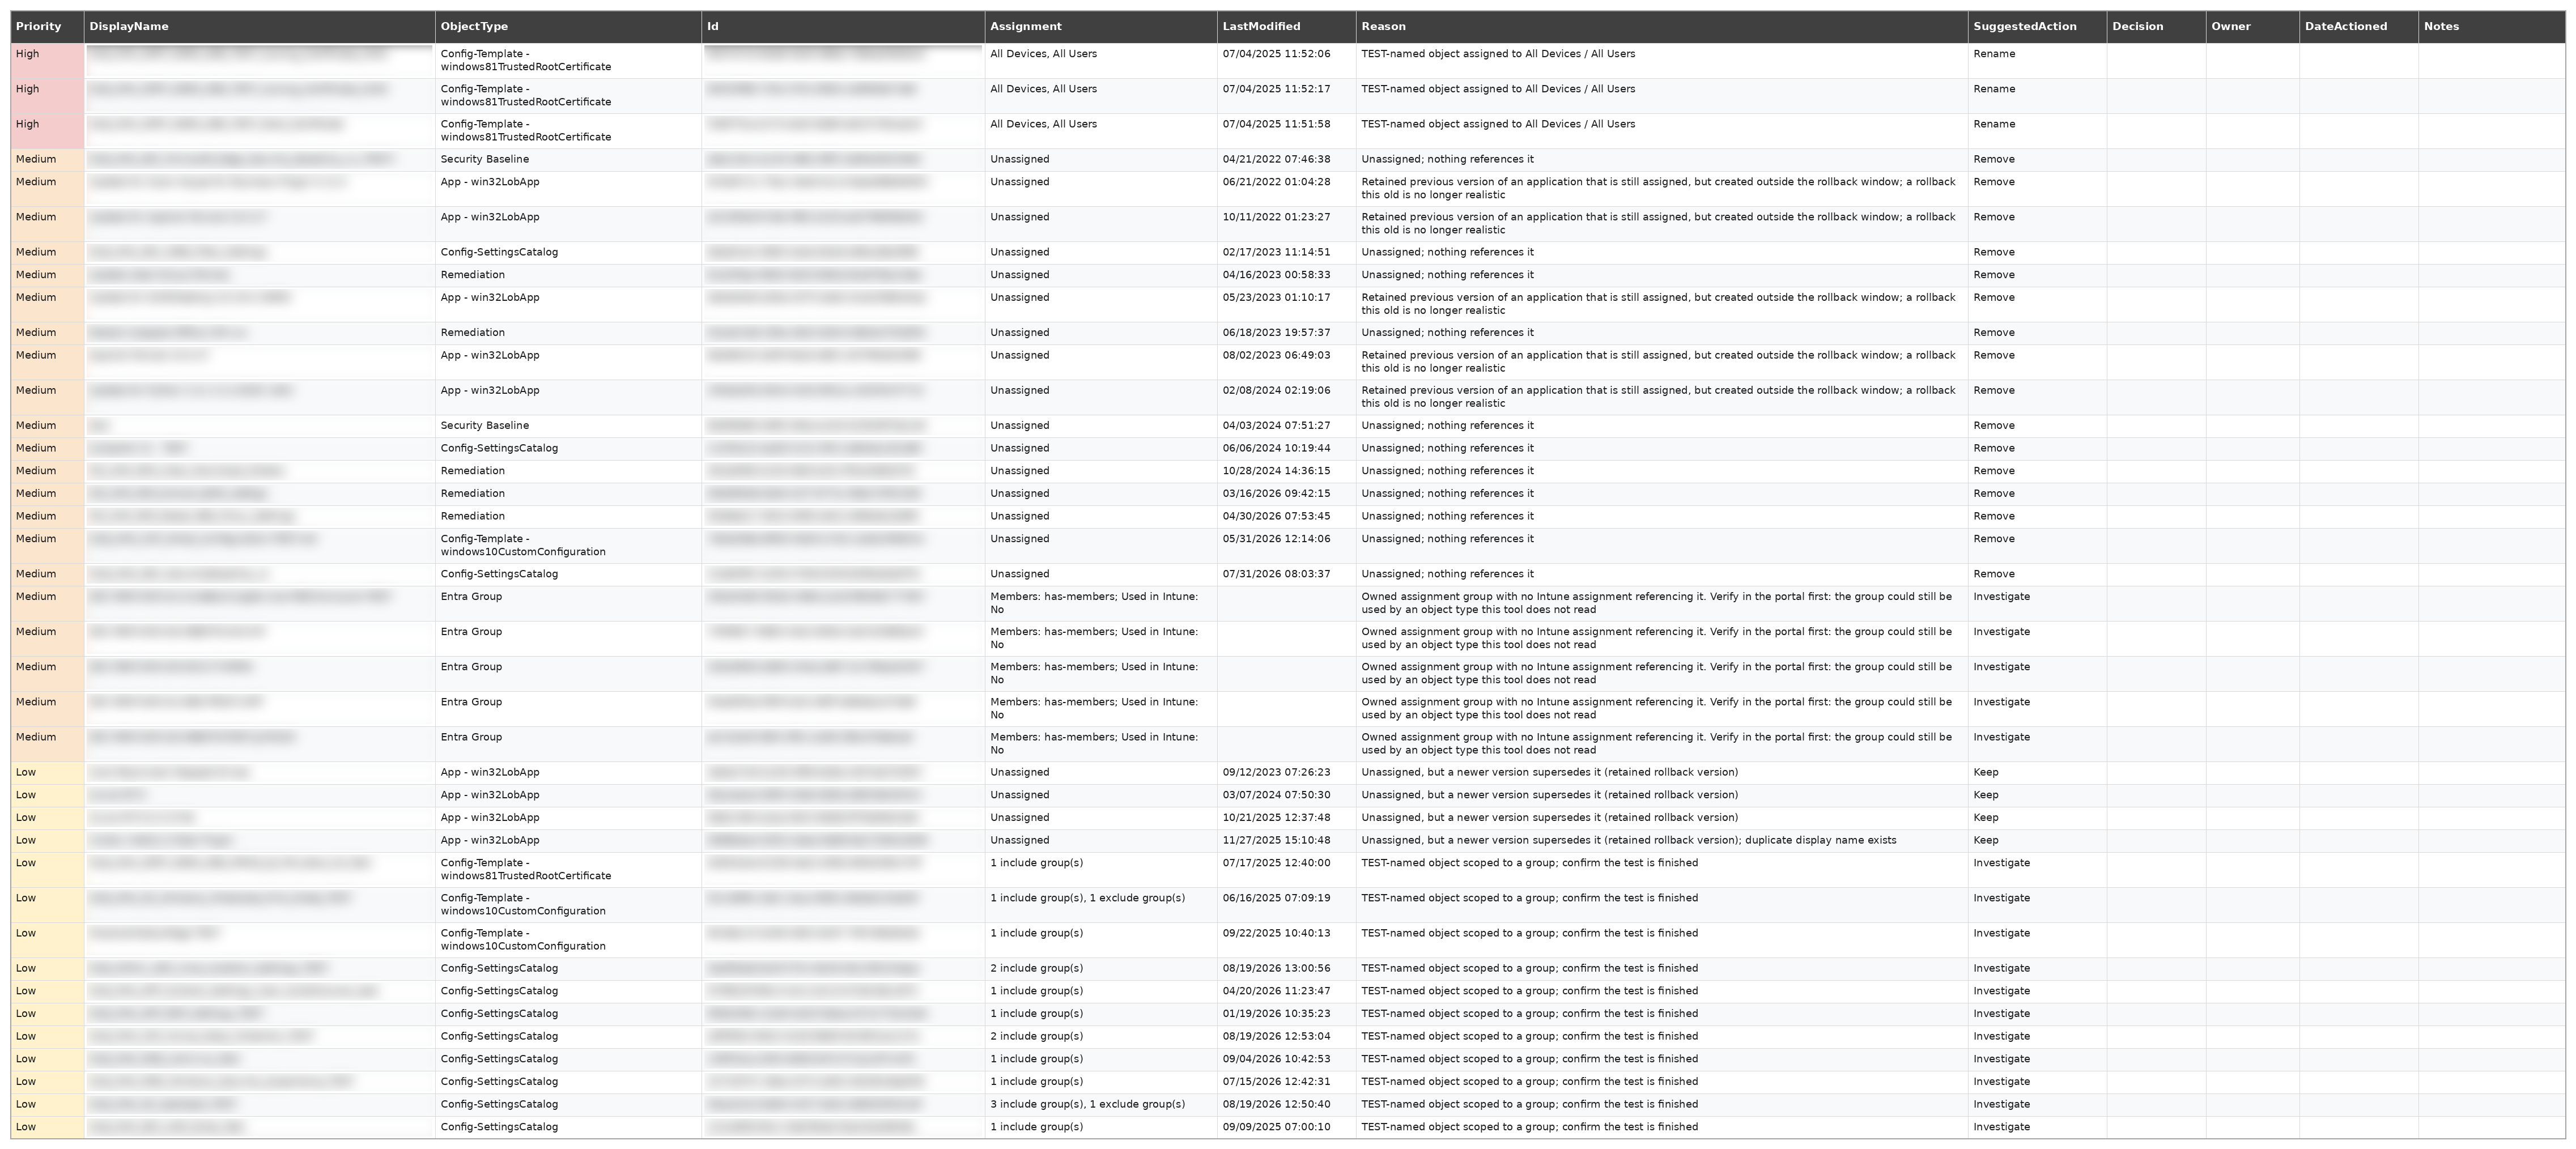Click the Low priority cell in 11/27/2025 15:10:48 row
The image size is (2576, 1149).
[x=47, y=840]
